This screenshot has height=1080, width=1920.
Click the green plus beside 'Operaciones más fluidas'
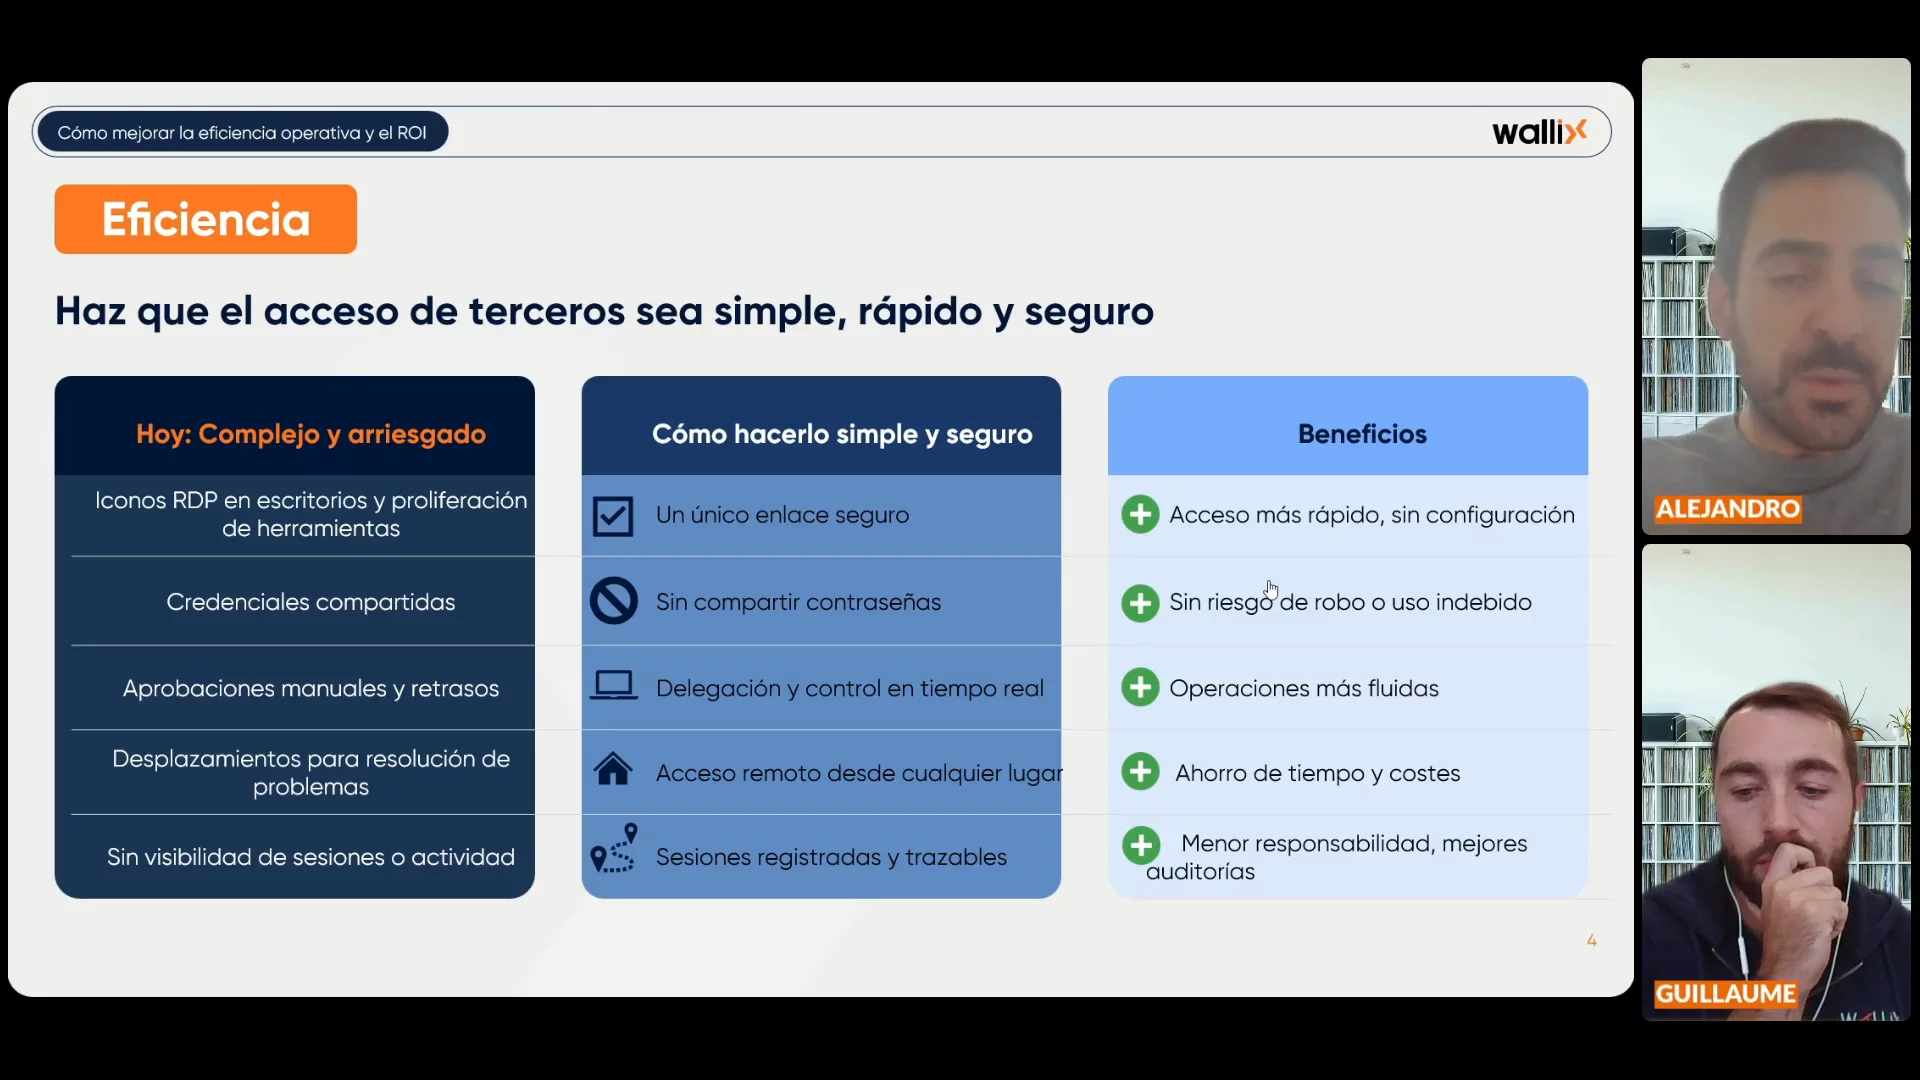tap(1140, 688)
